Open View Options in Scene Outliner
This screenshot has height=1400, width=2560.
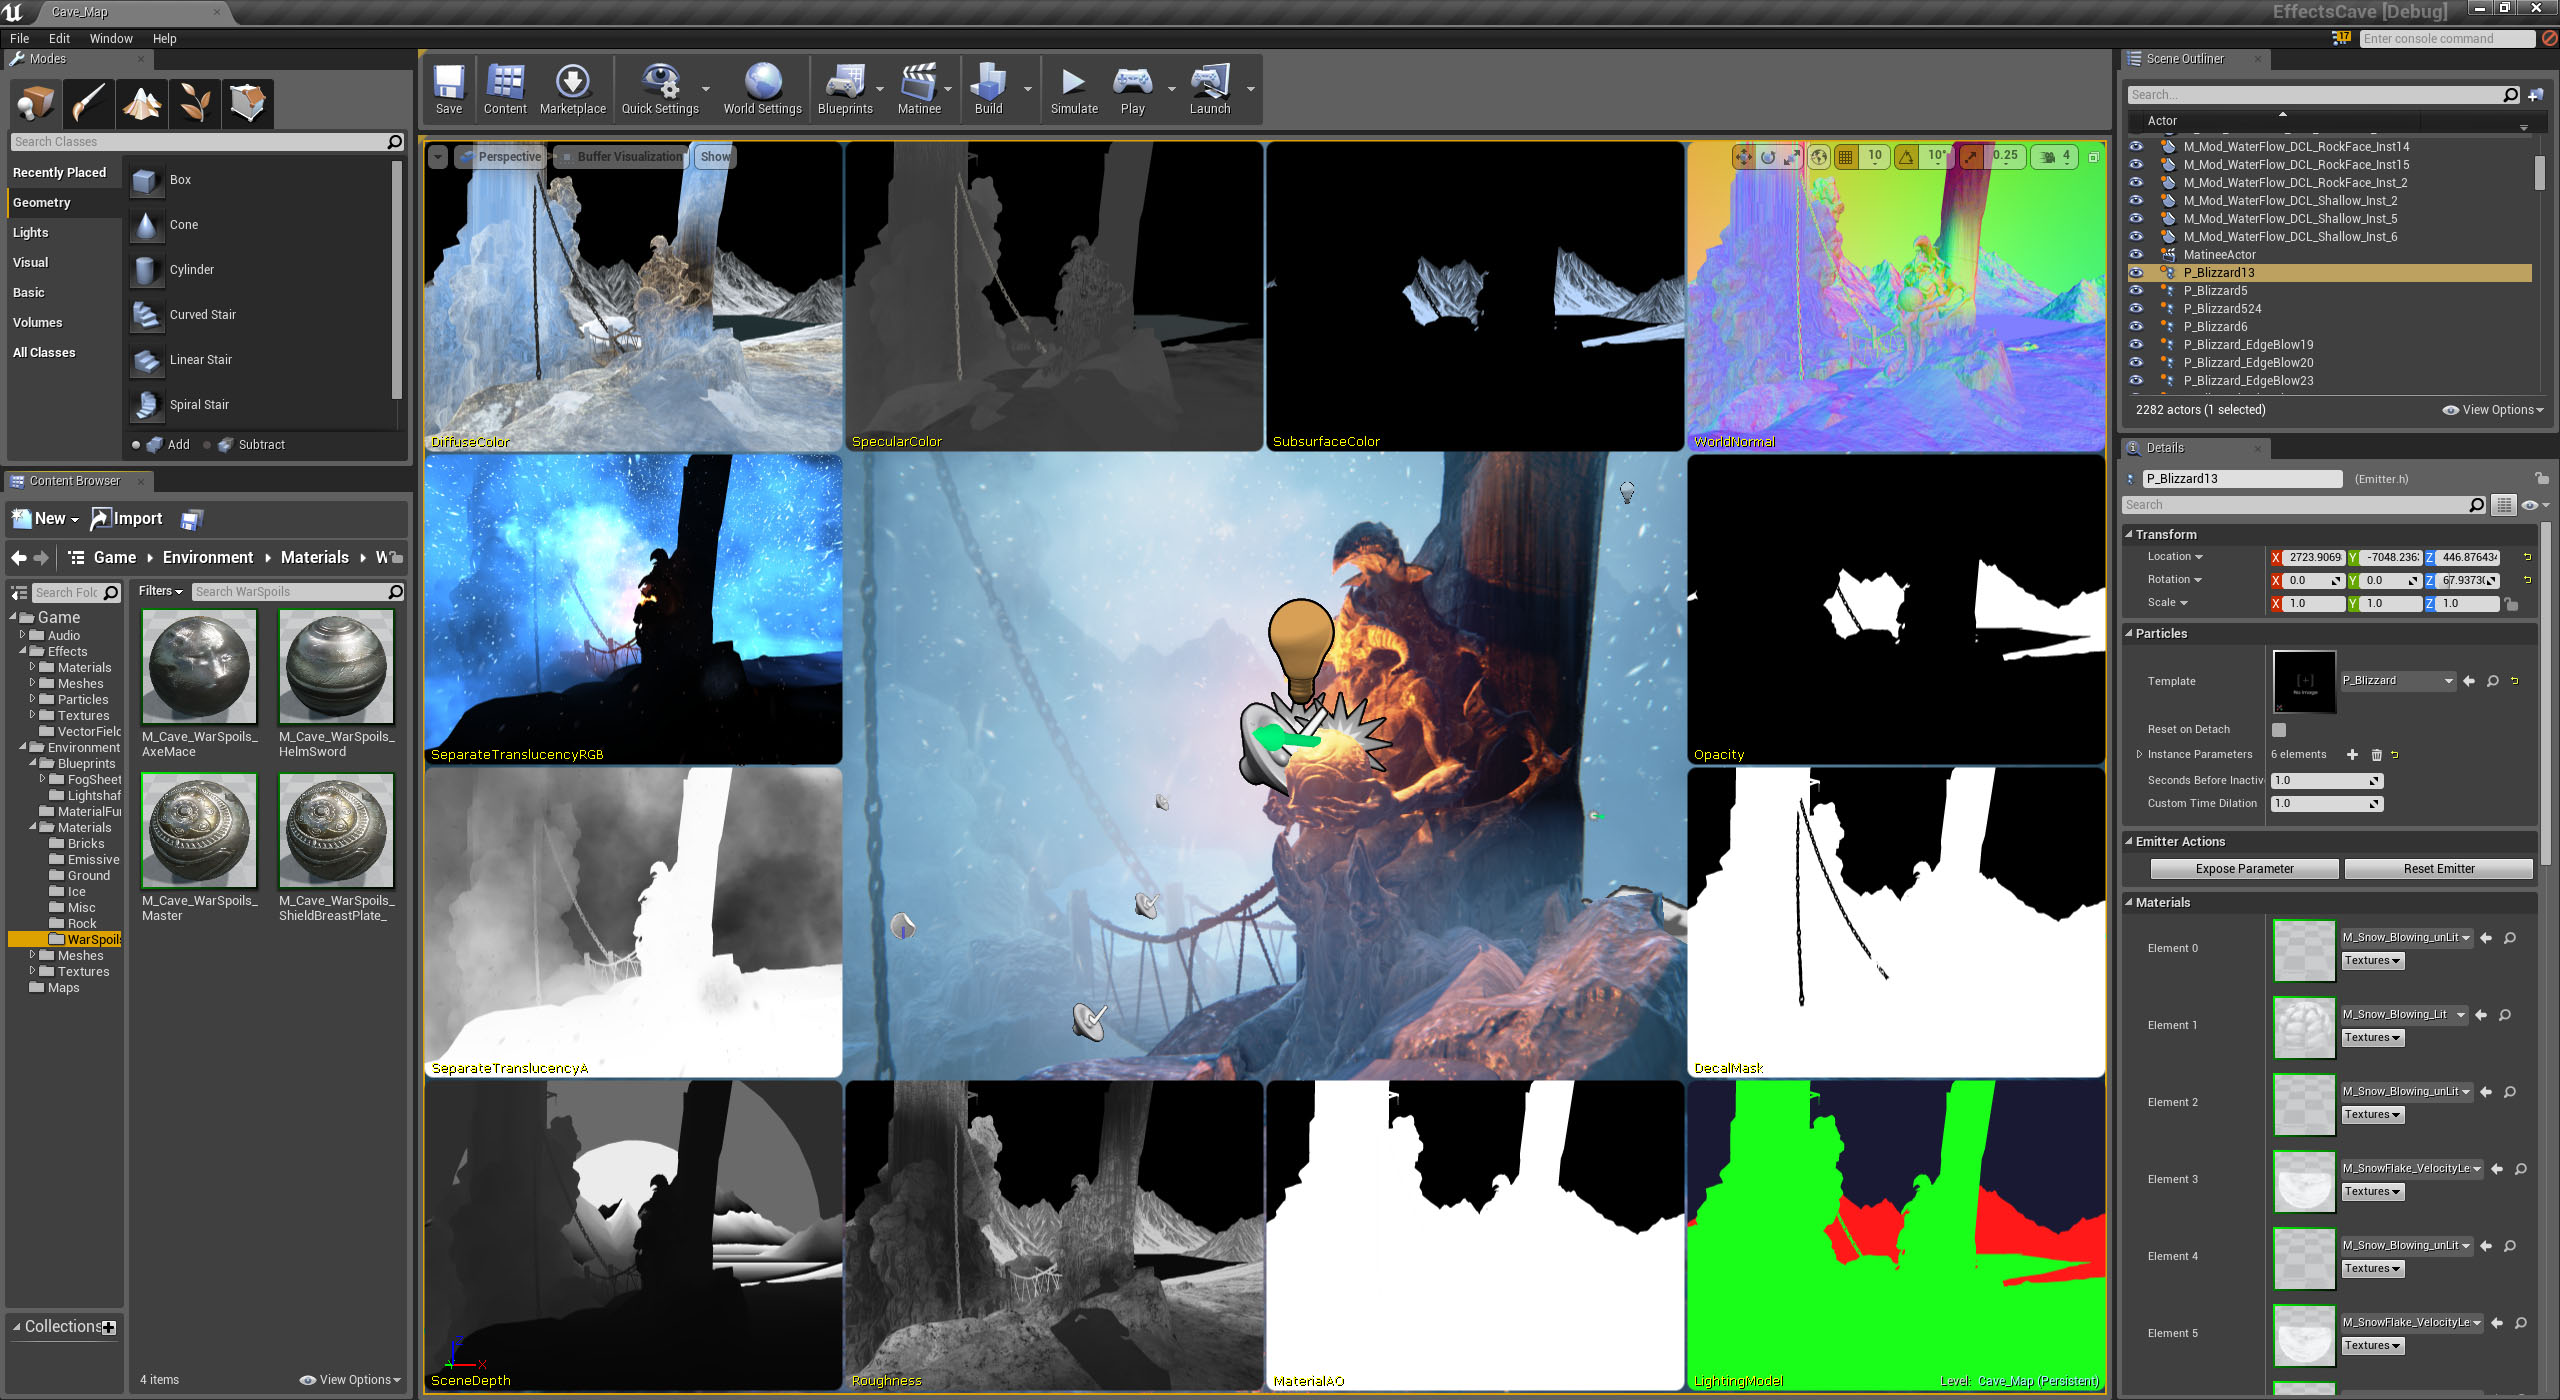click(x=2493, y=410)
